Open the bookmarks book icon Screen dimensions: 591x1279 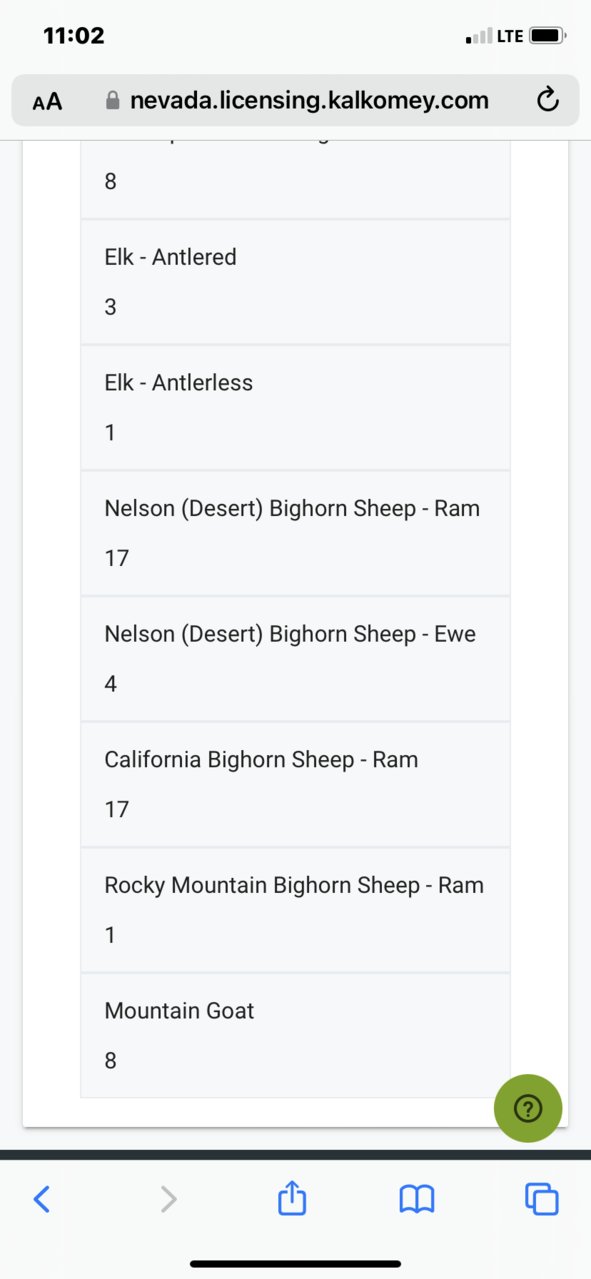pos(416,1199)
